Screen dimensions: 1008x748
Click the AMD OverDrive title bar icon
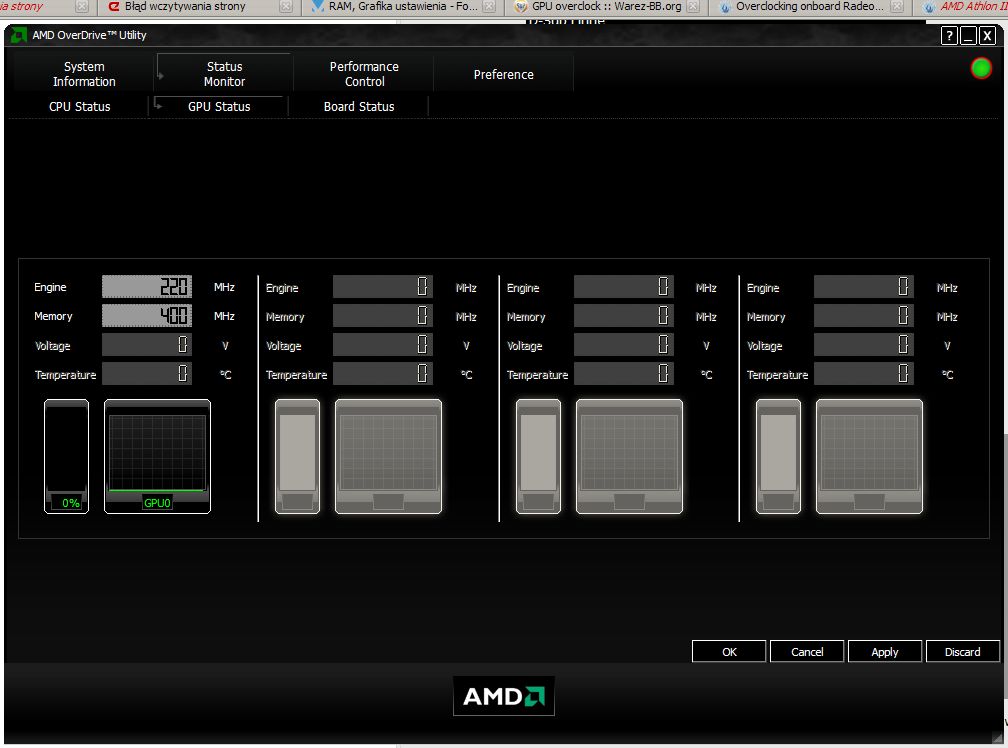19,35
